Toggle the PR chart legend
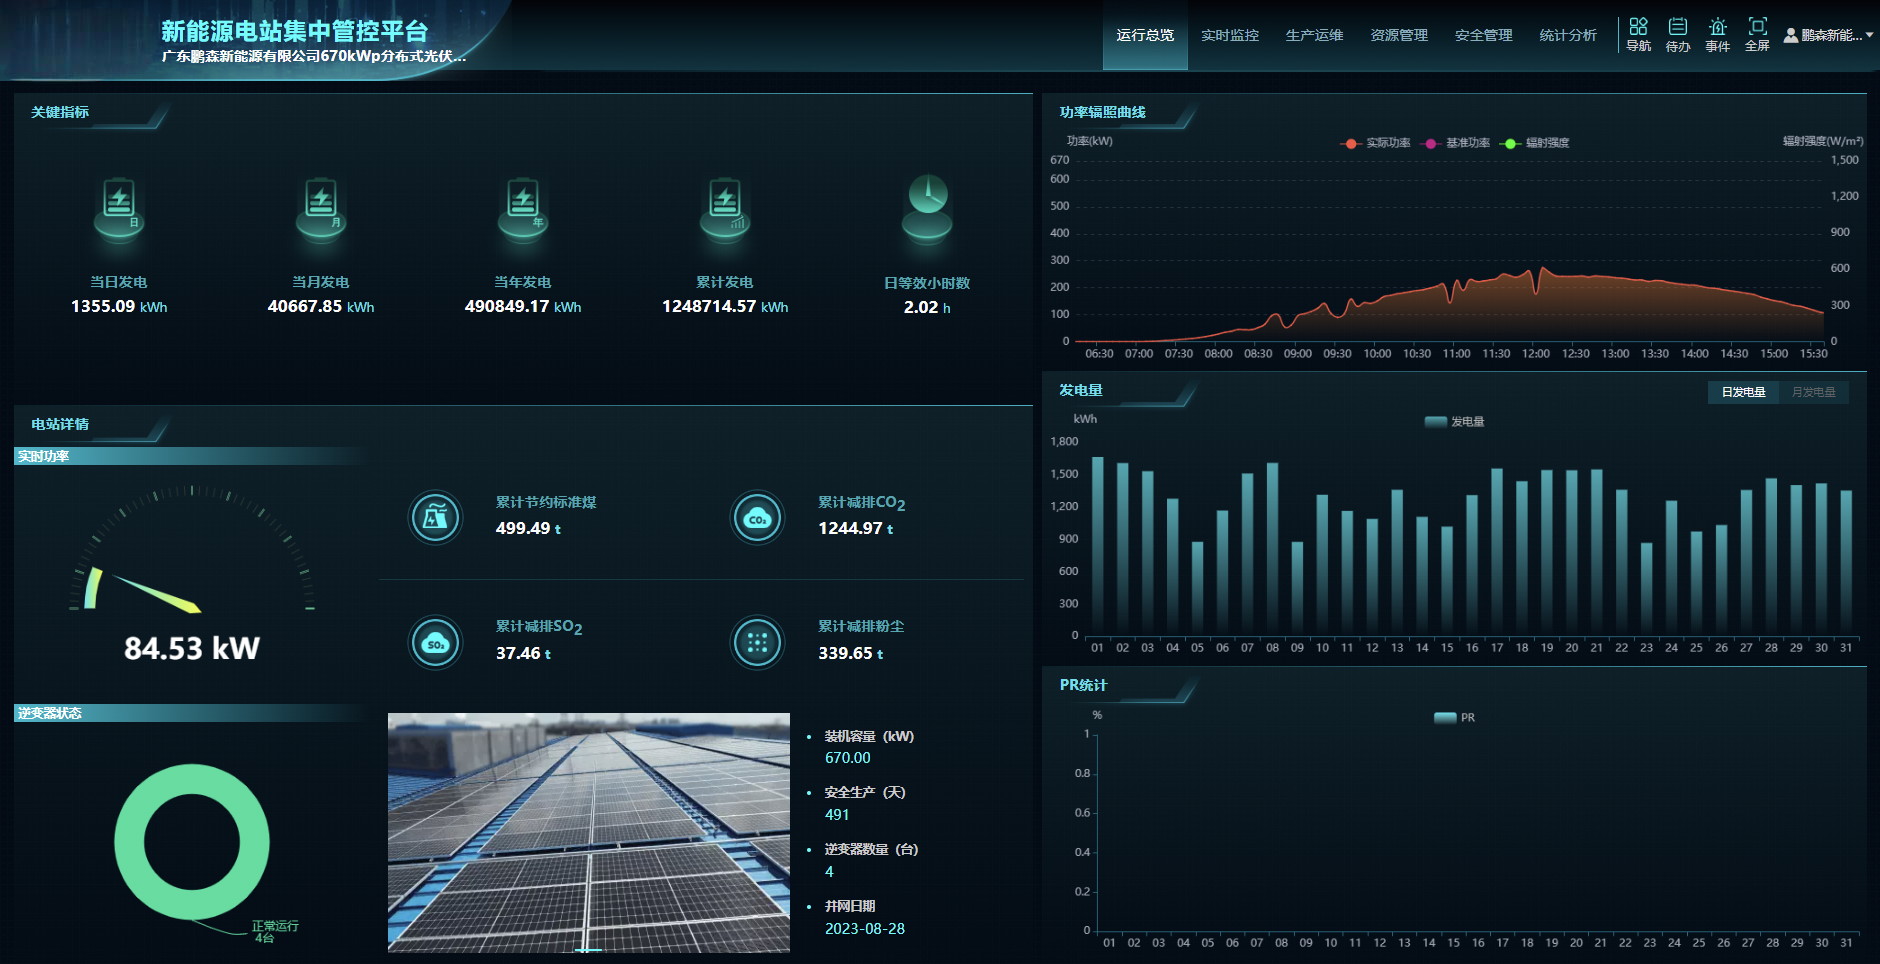This screenshot has height=964, width=1880. [1455, 718]
